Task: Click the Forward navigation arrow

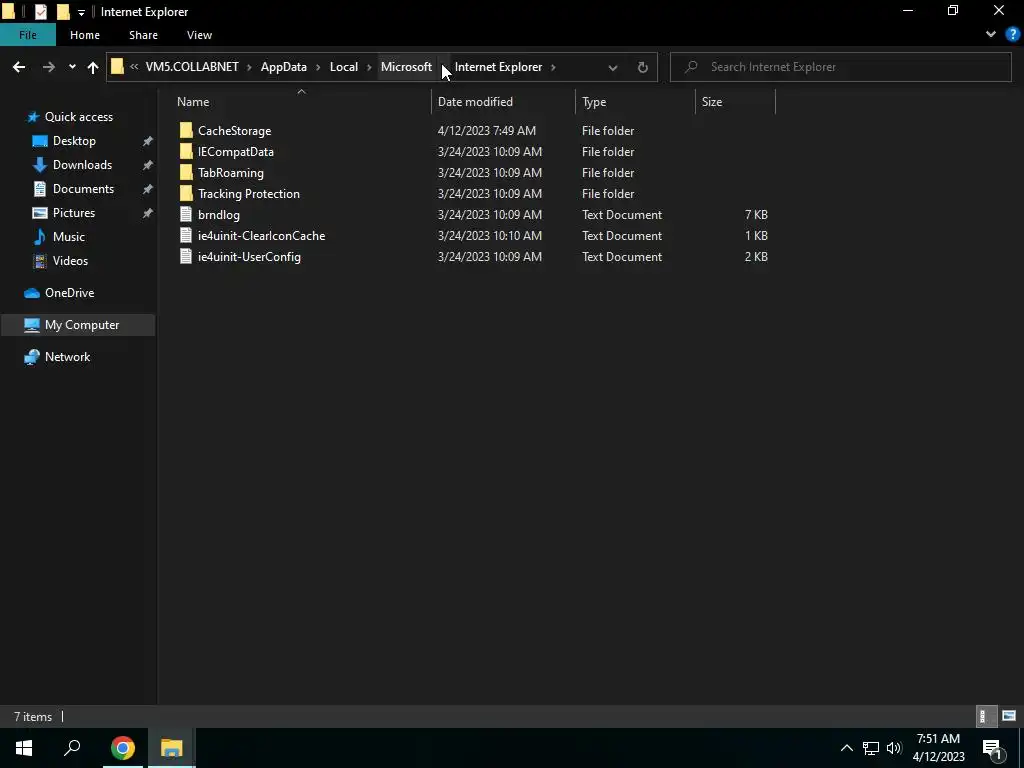Action: 48,67
